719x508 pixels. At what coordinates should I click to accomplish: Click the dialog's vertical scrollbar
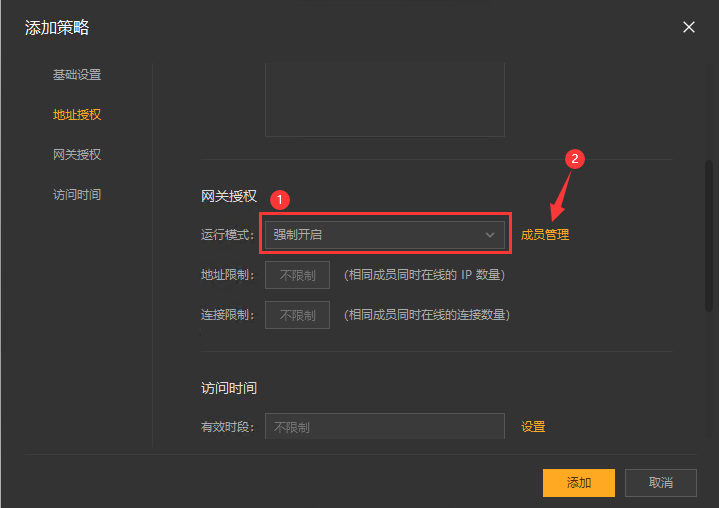click(x=709, y=236)
